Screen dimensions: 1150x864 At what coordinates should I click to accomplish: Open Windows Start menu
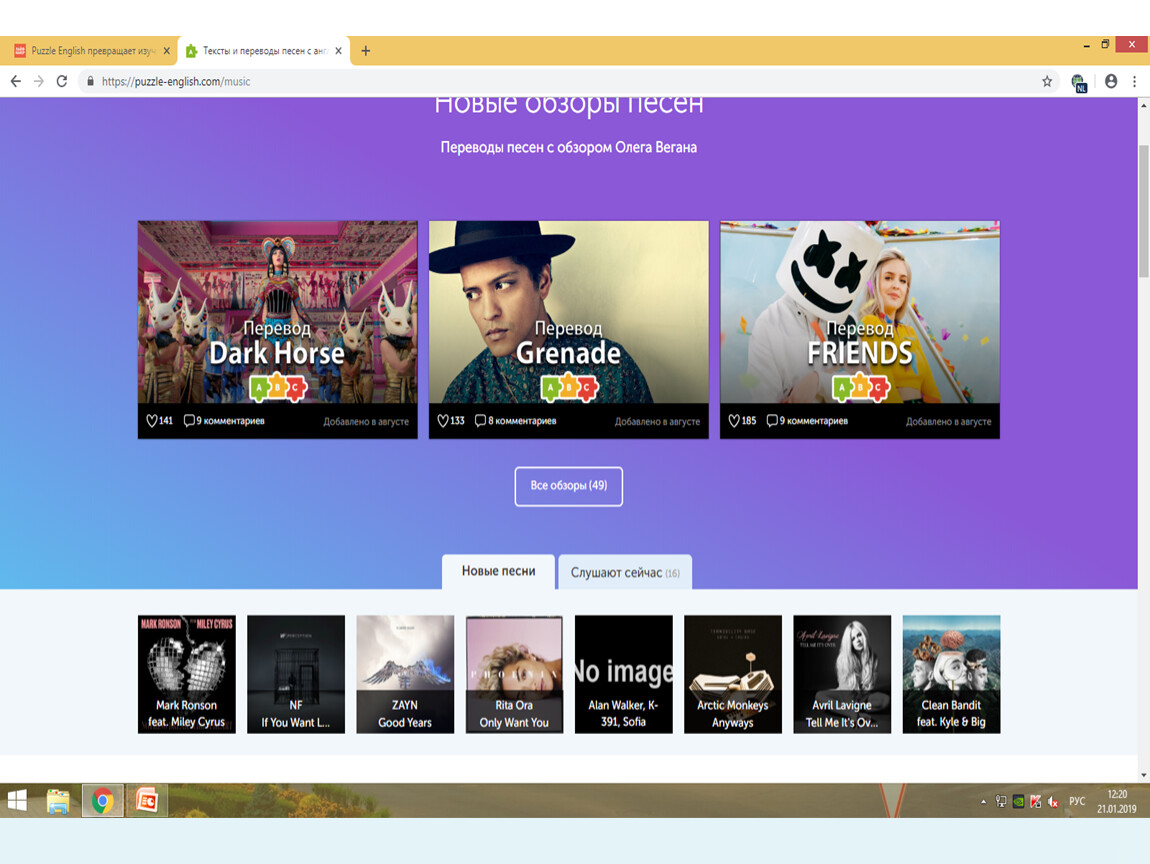tap(18, 801)
